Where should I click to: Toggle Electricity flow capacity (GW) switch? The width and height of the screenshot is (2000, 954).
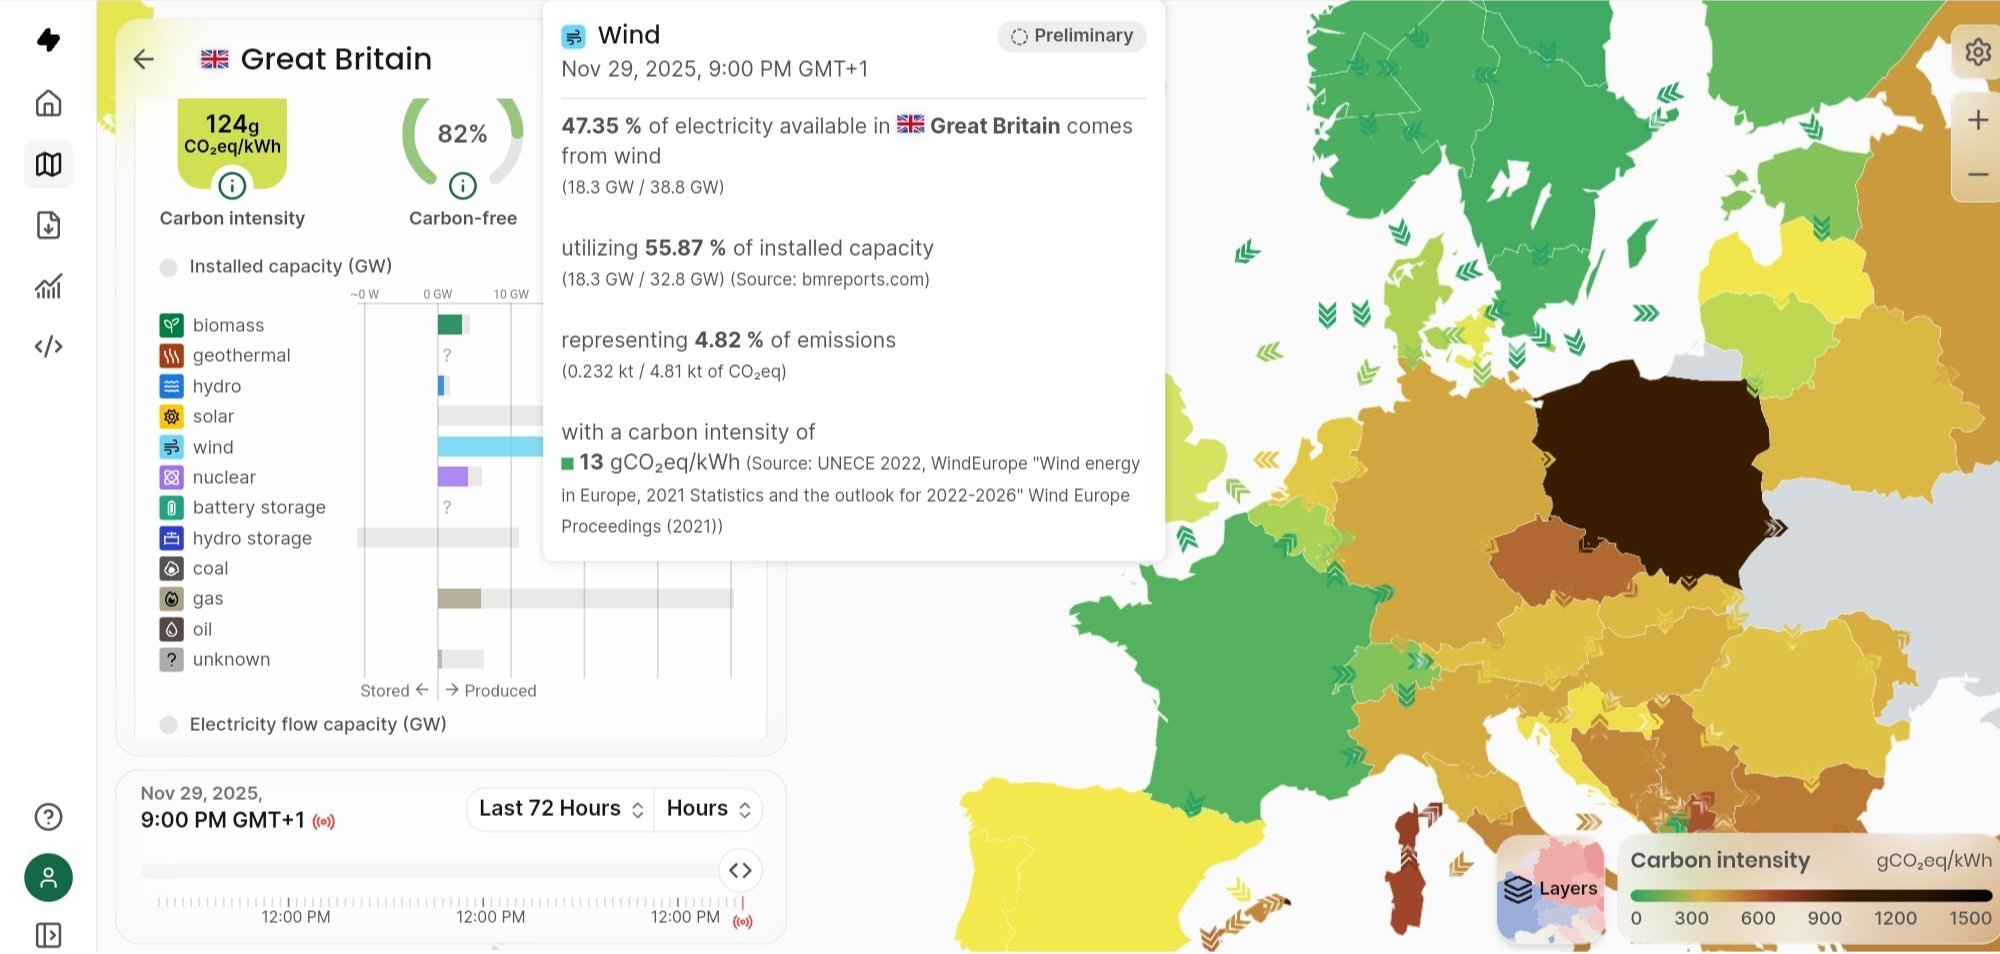coord(169,725)
